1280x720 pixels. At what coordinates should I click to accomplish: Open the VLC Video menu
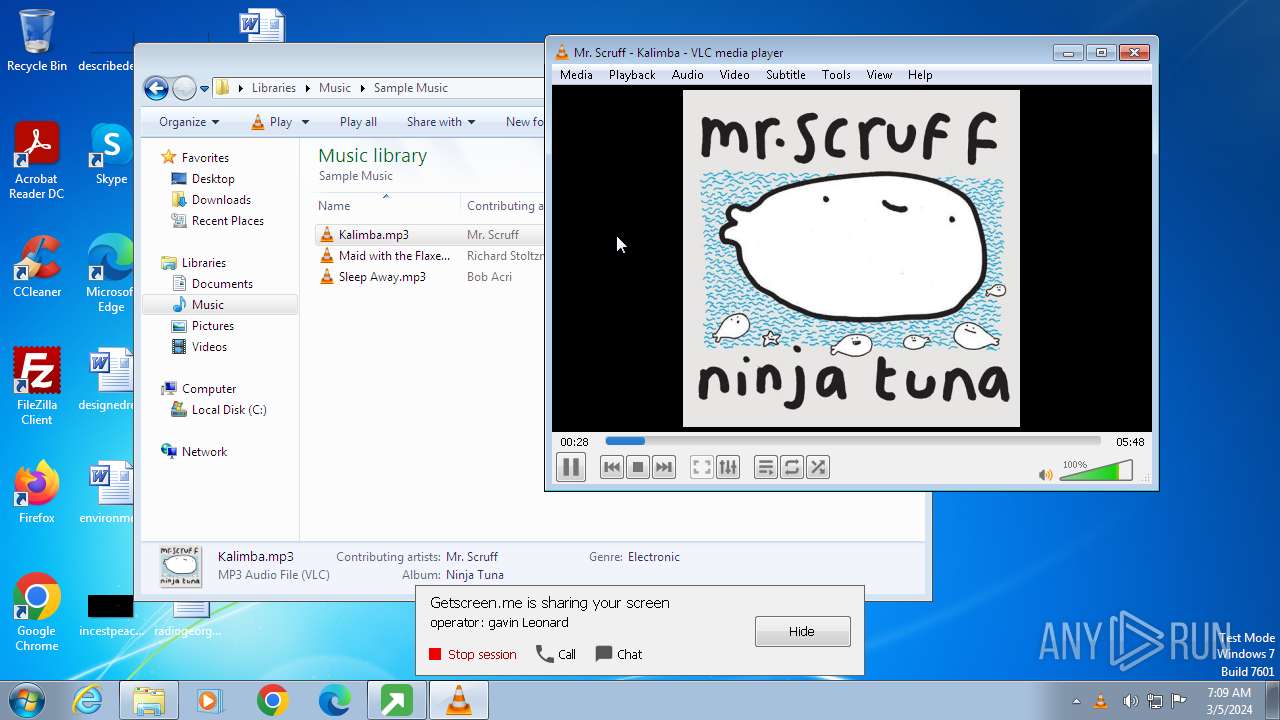(x=734, y=75)
